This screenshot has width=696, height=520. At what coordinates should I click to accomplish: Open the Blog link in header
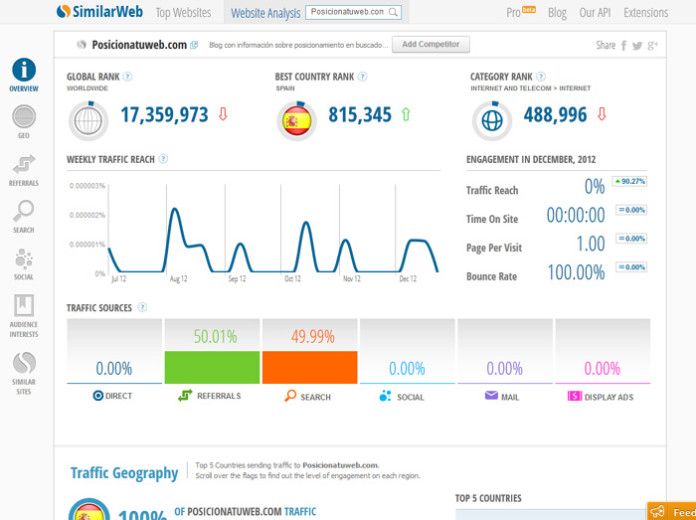click(557, 13)
